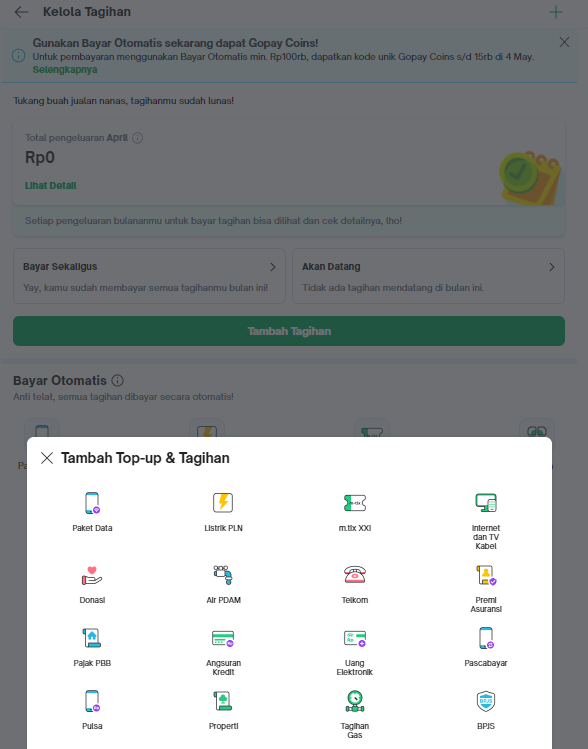Choose Angsuran Kredit option
The height and width of the screenshot is (749, 588).
pos(223,638)
